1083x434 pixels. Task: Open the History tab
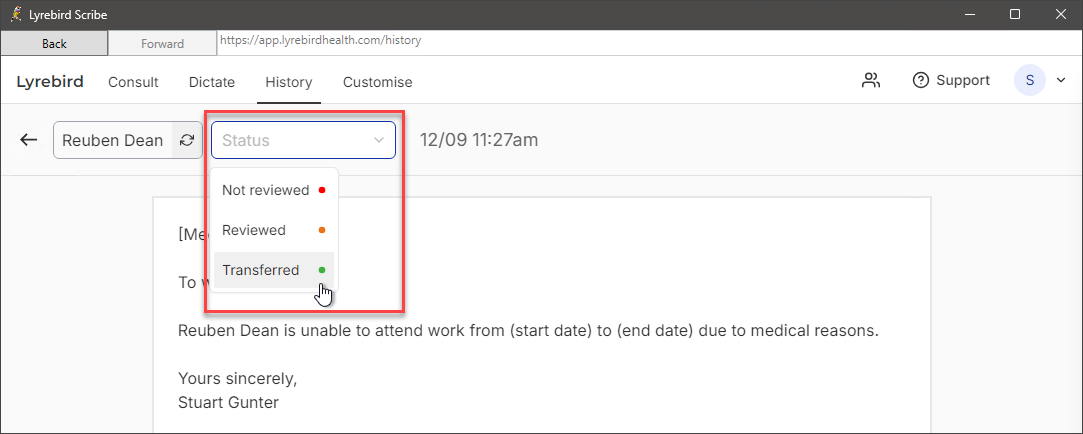[289, 82]
